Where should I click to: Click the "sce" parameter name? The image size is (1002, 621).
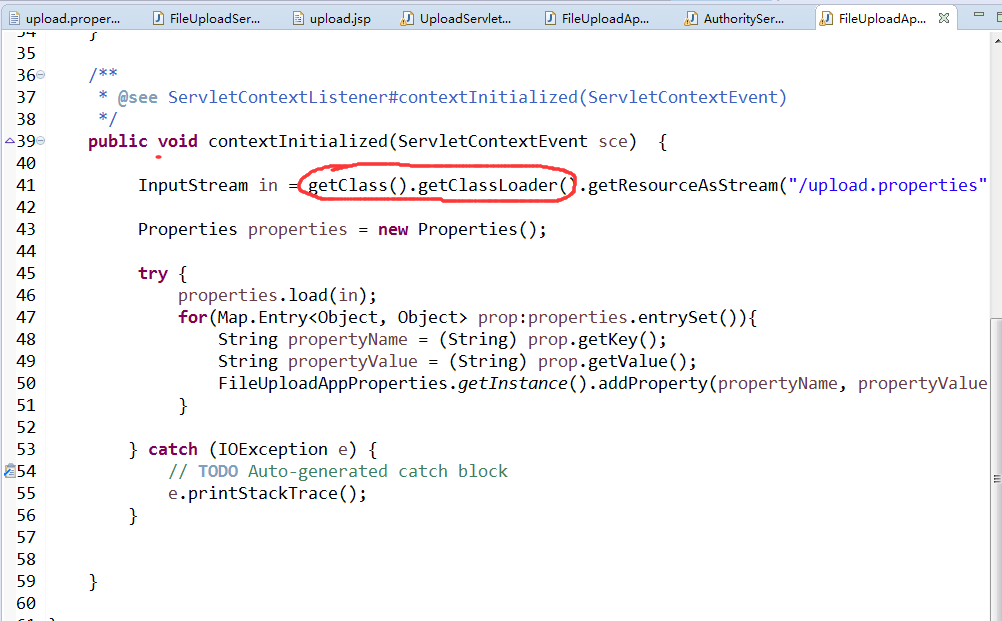pos(613,141)
